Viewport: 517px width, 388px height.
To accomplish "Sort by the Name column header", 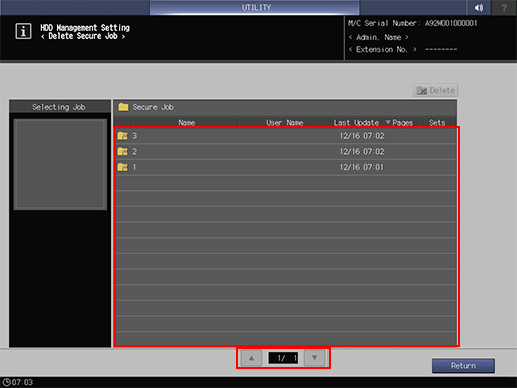I will click(187, 123).
